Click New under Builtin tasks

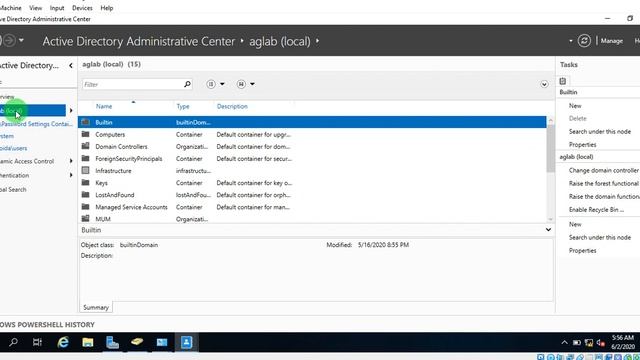(x=575, y=106)
